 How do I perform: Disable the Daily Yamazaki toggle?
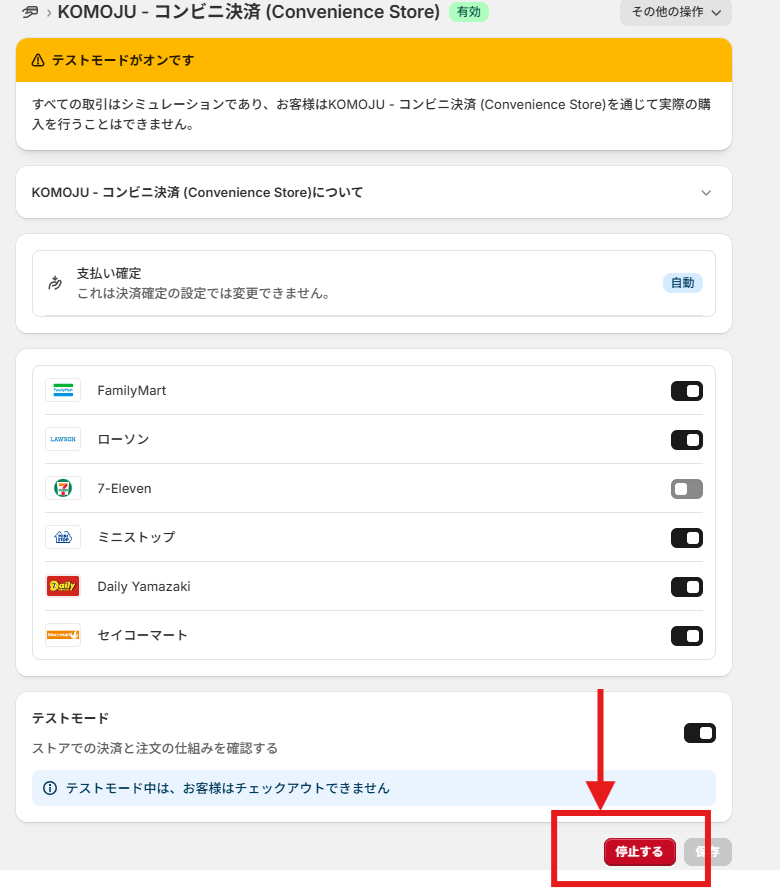click(x=687, y=587)
